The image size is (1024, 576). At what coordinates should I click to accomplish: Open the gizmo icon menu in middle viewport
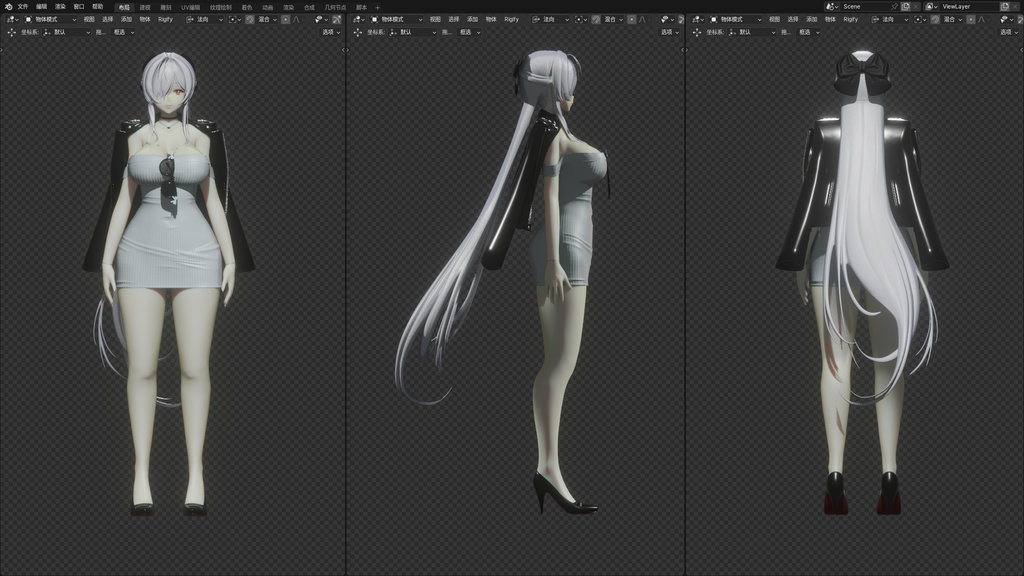pos(666,19)
